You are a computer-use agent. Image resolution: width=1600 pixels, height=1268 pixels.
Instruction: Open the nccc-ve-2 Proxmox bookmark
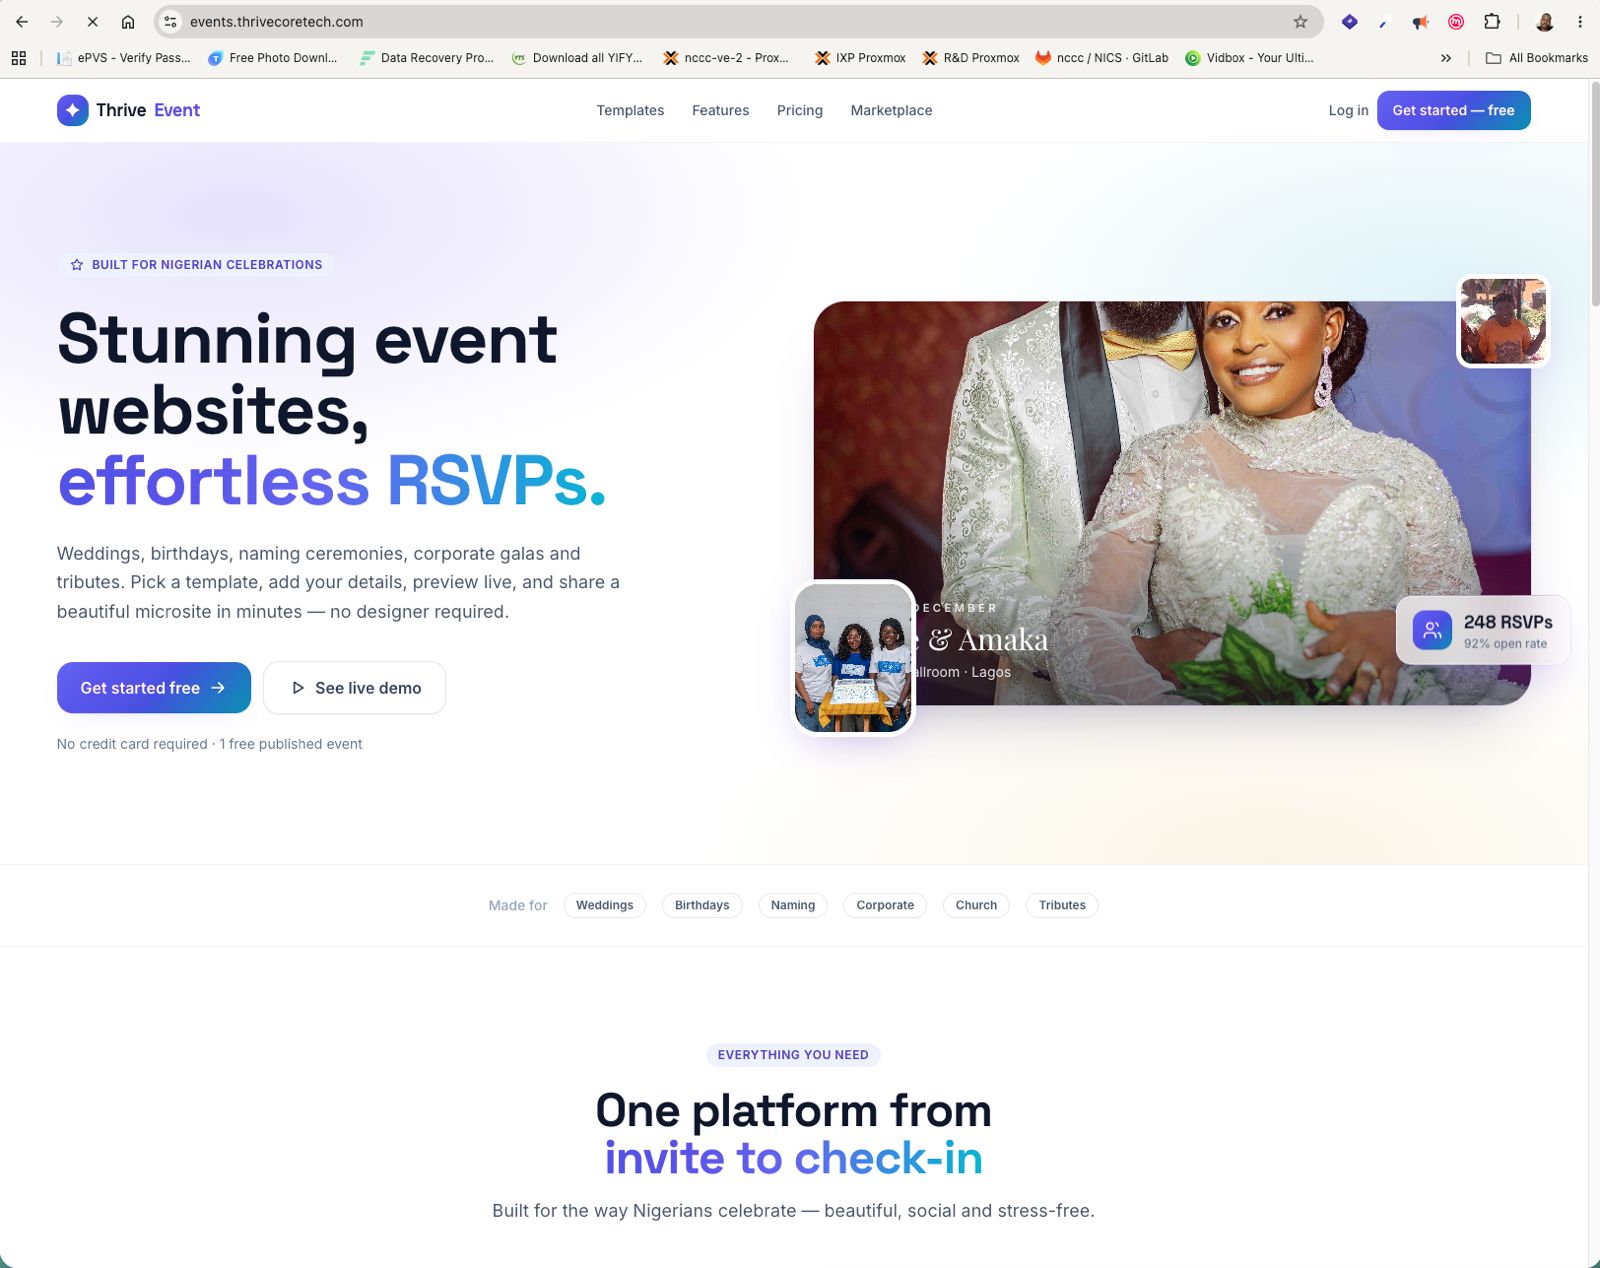(x=726, y=58)
